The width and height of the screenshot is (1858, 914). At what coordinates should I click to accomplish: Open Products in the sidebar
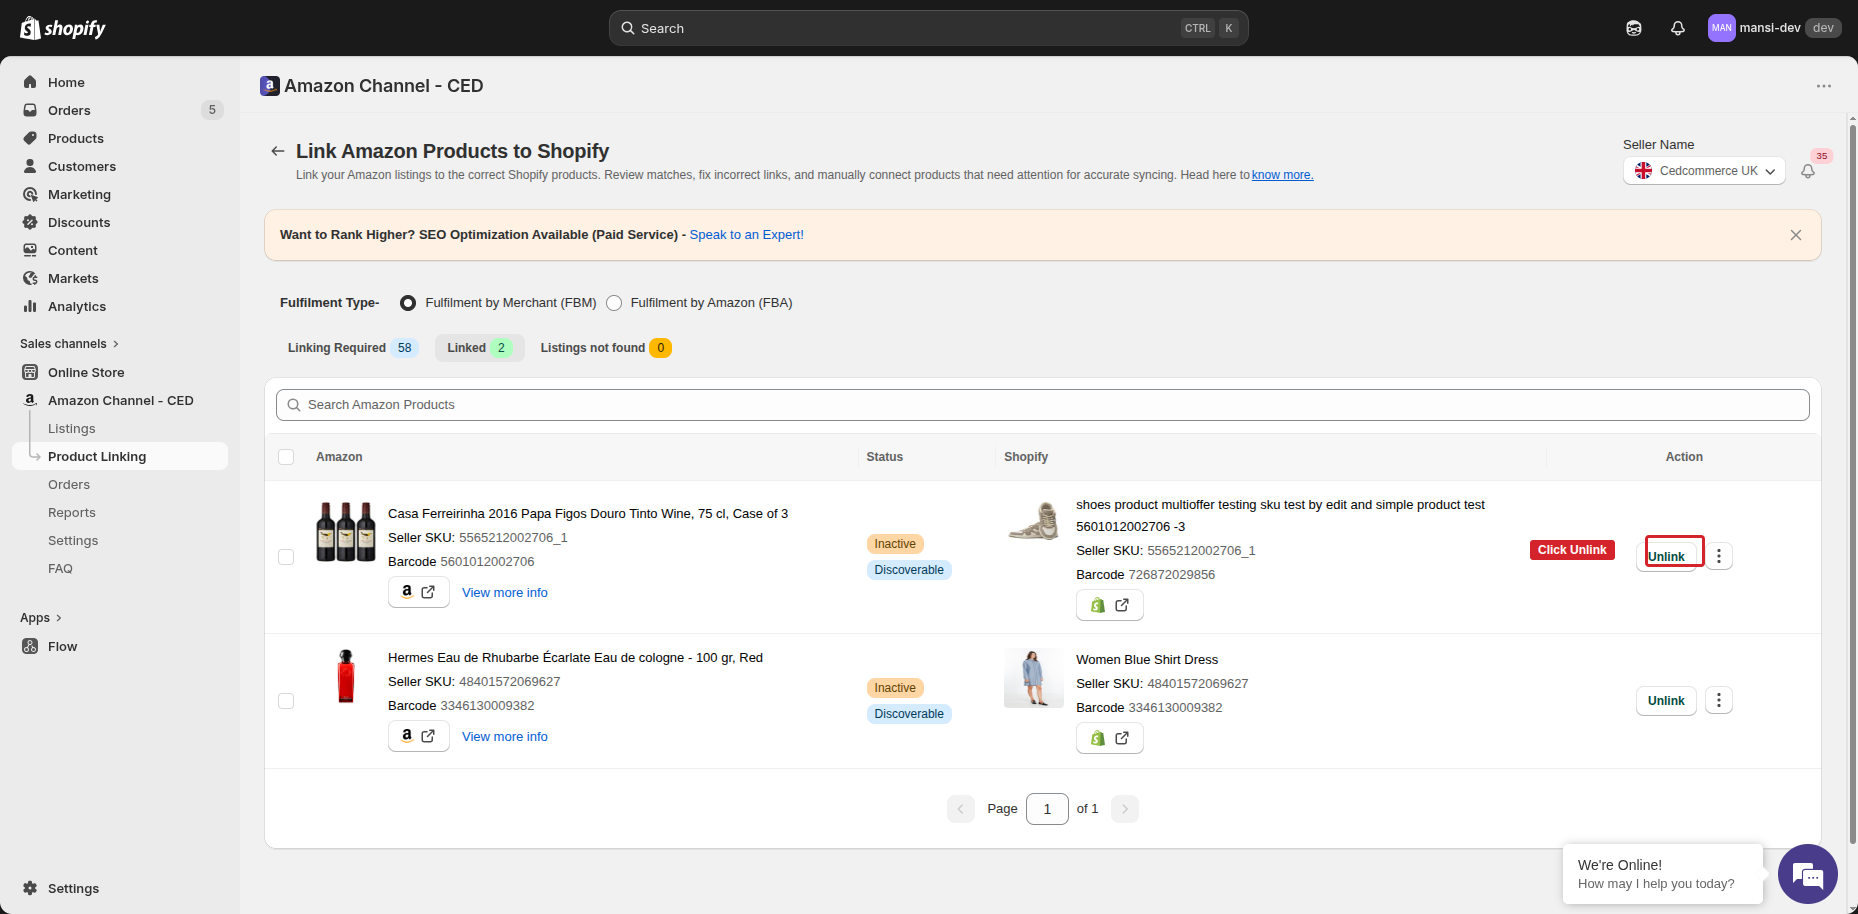(x=76, y=138)
